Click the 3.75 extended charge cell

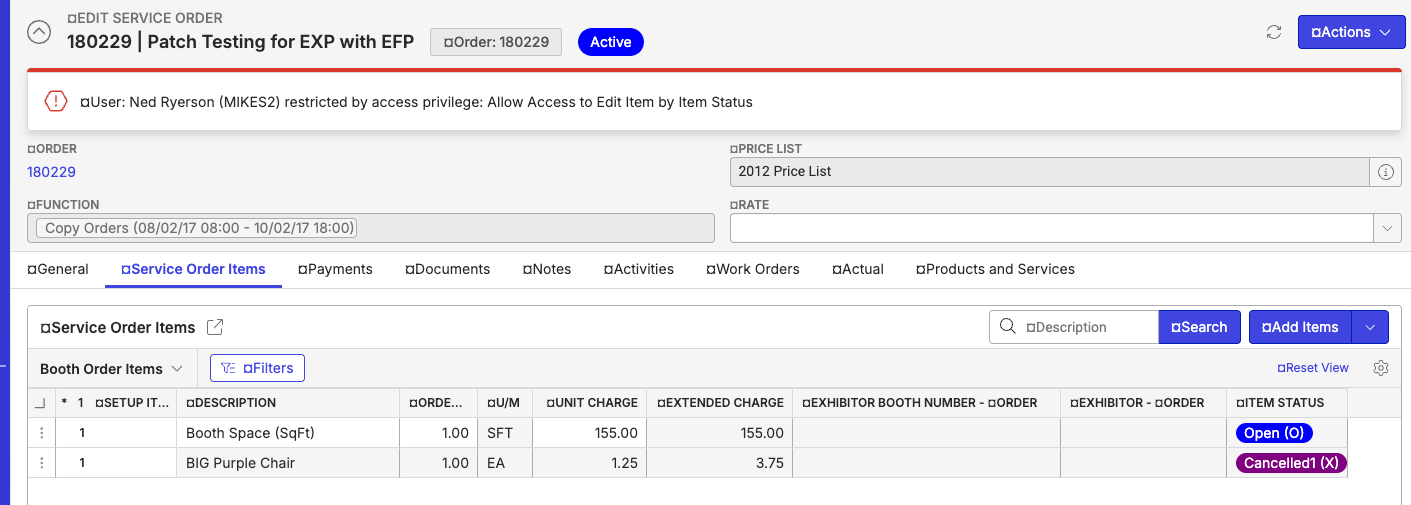(720, 463)
